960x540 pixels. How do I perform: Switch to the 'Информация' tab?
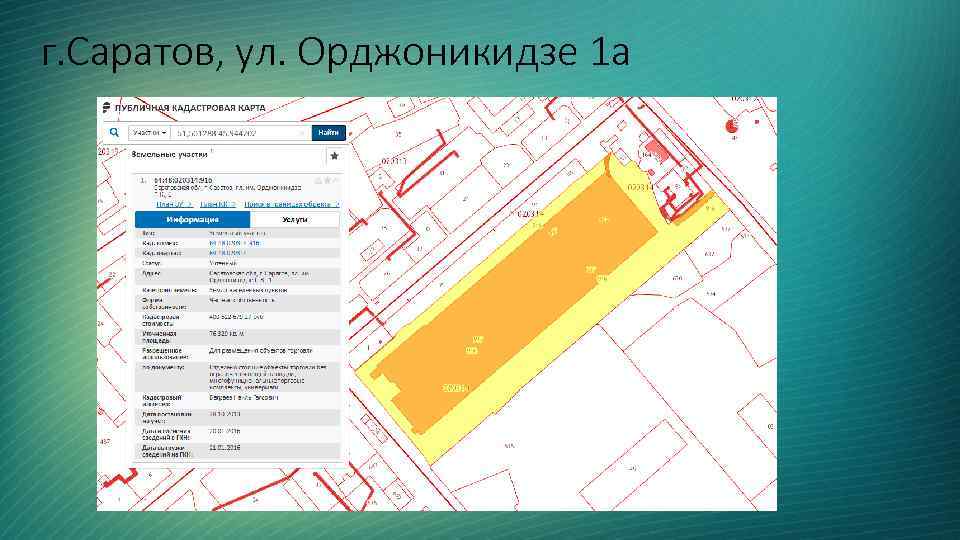tap(192, 219)
